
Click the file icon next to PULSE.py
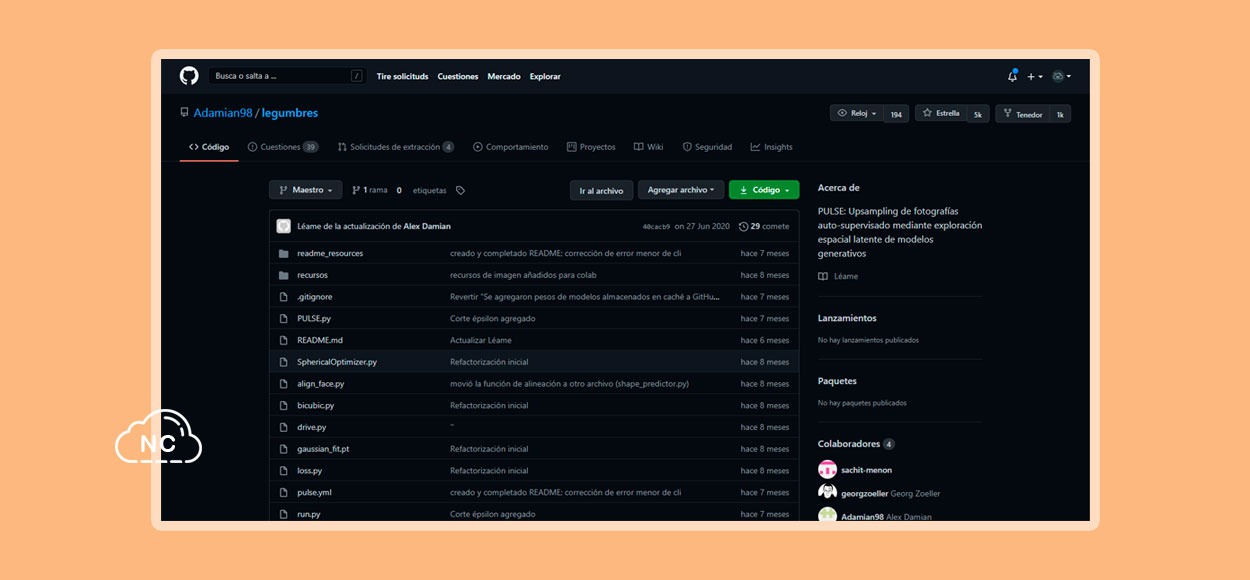(284, 318)
